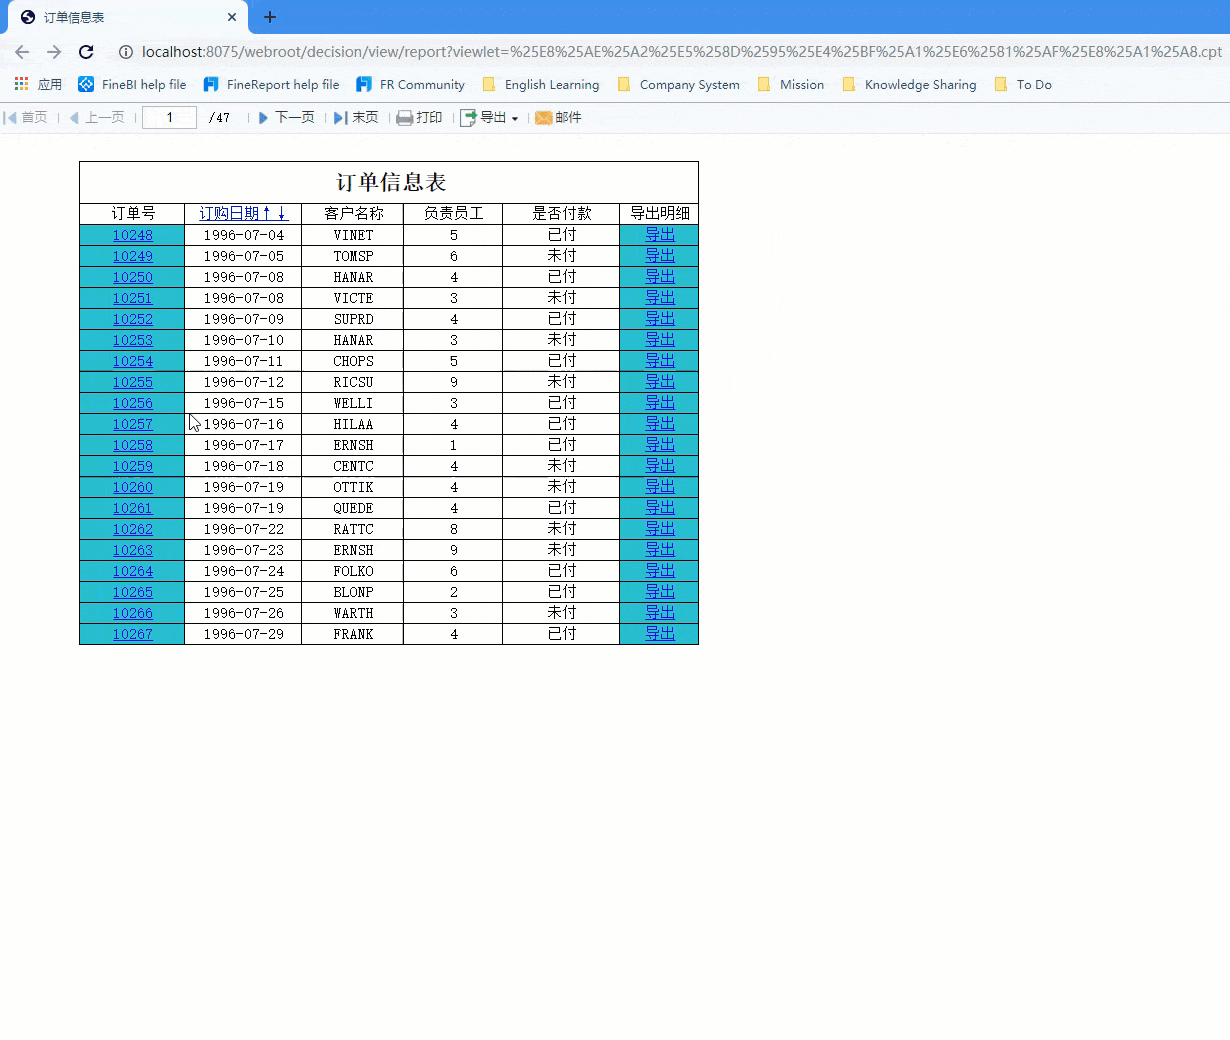Screen dimensions: 1230x1040
Task: Open Company System bookmark folder
Action: 679,84
